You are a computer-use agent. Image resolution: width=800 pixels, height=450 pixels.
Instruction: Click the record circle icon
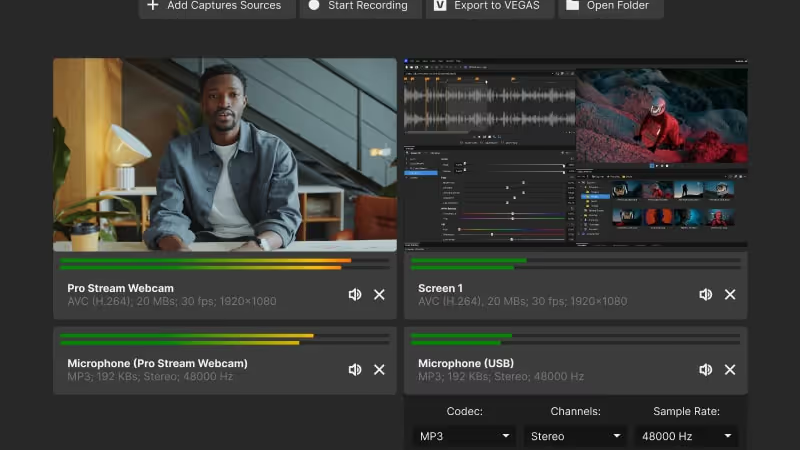click(314, 6)
